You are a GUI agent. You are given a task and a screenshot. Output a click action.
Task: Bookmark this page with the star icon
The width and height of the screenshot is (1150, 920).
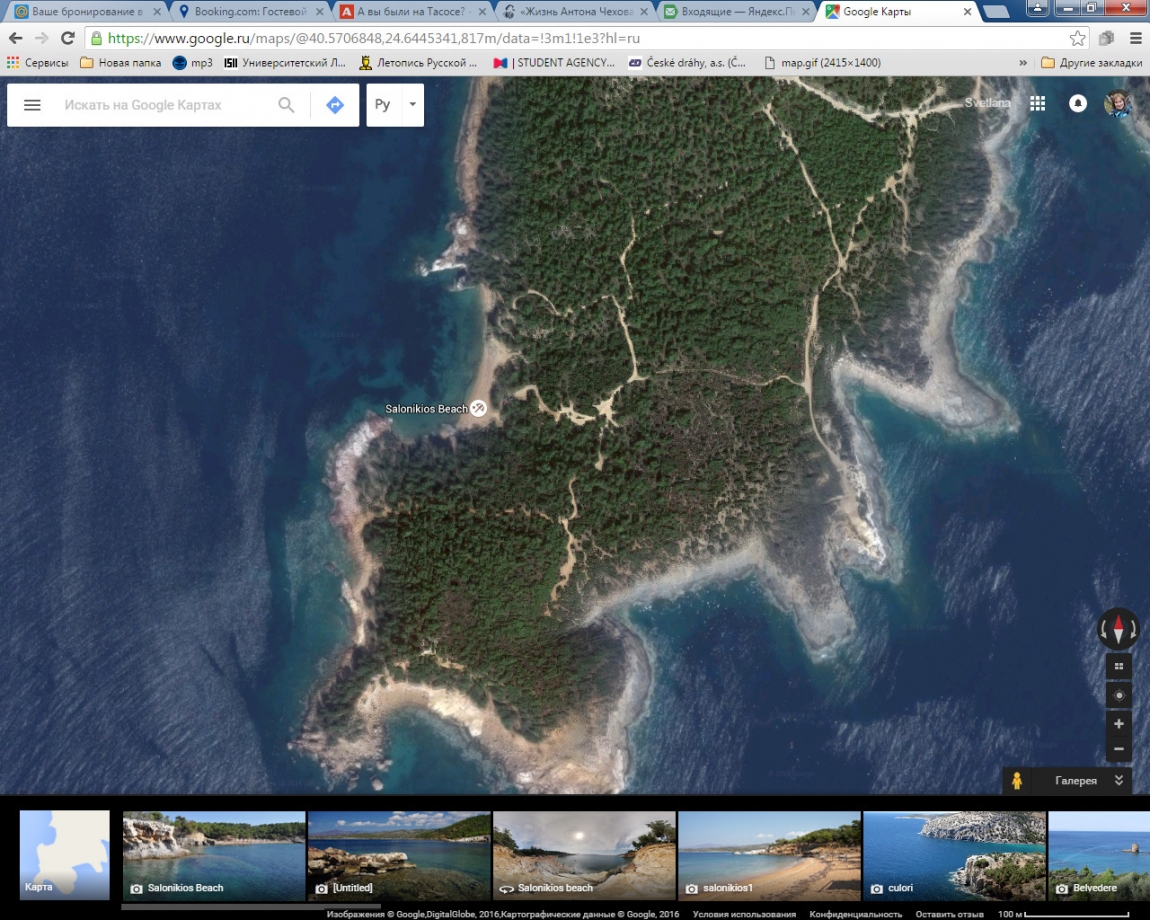pyautogui.click(x=1077, y=38)
